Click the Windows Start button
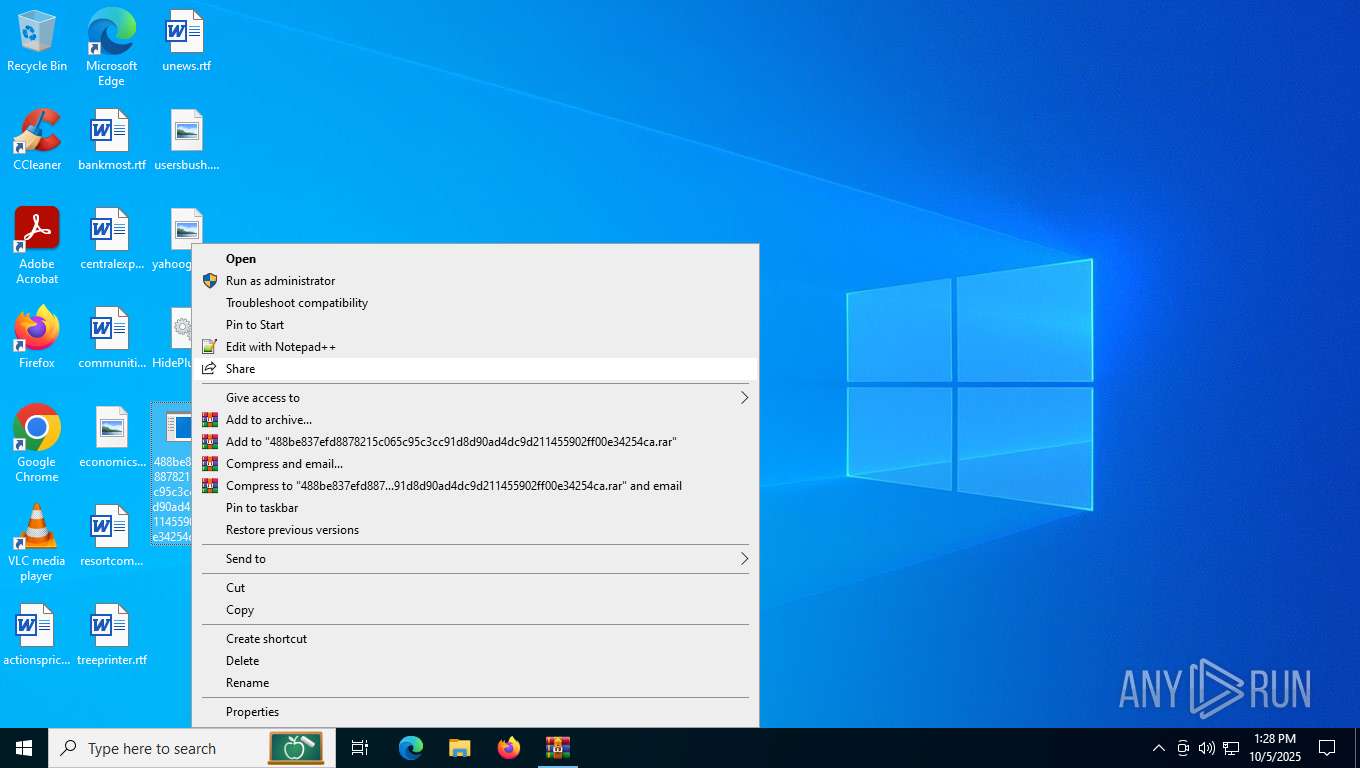The height and width of the screenshot is (768, 1360). click(24, 748)
